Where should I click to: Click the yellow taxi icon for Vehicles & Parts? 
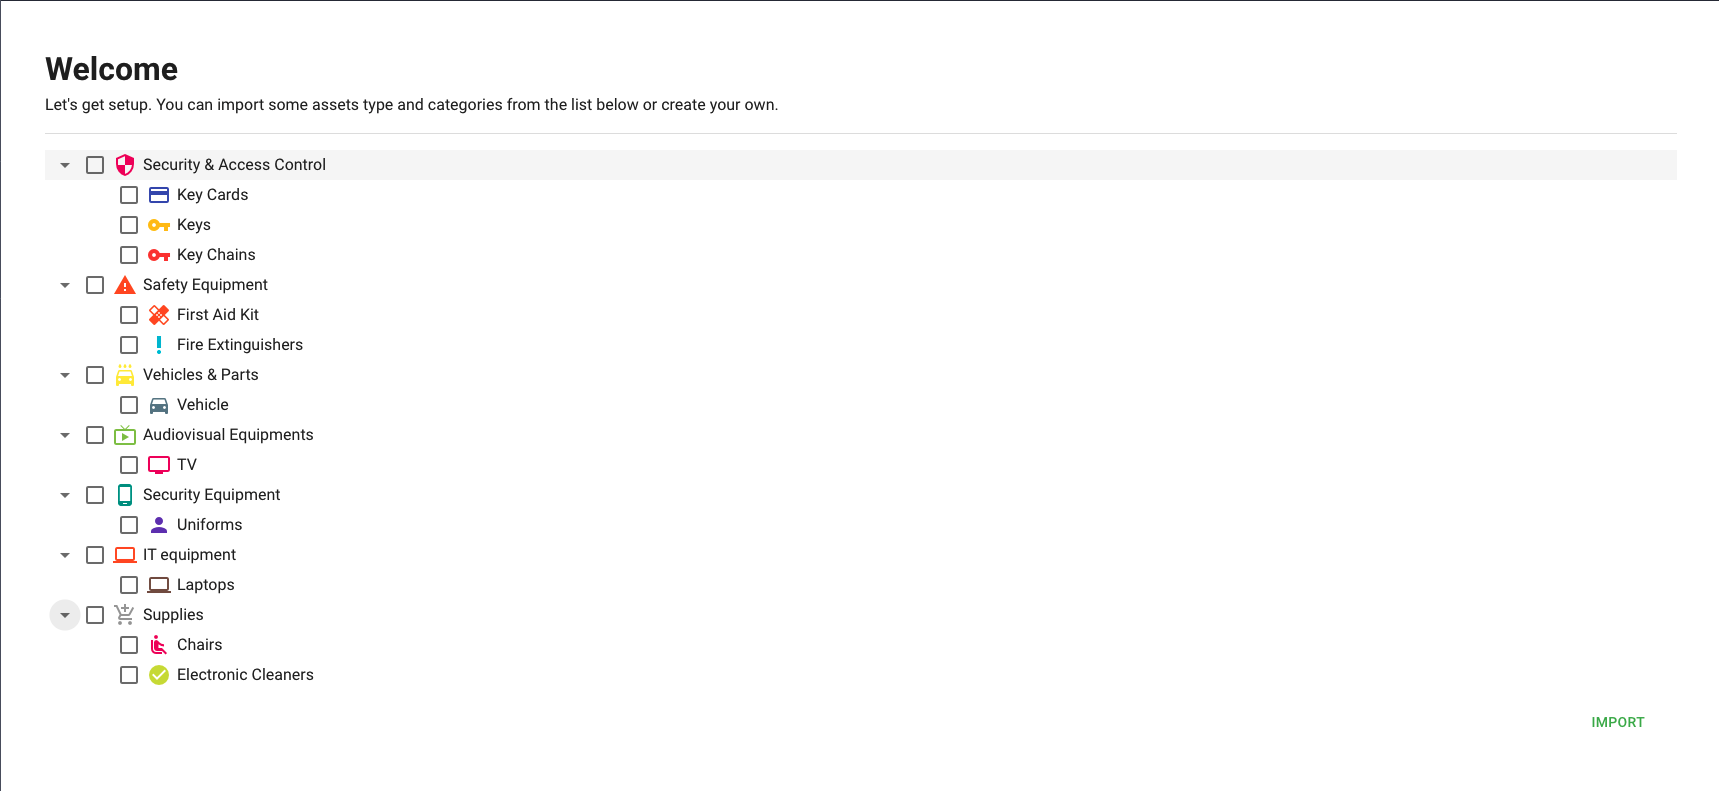coord(125,375)
